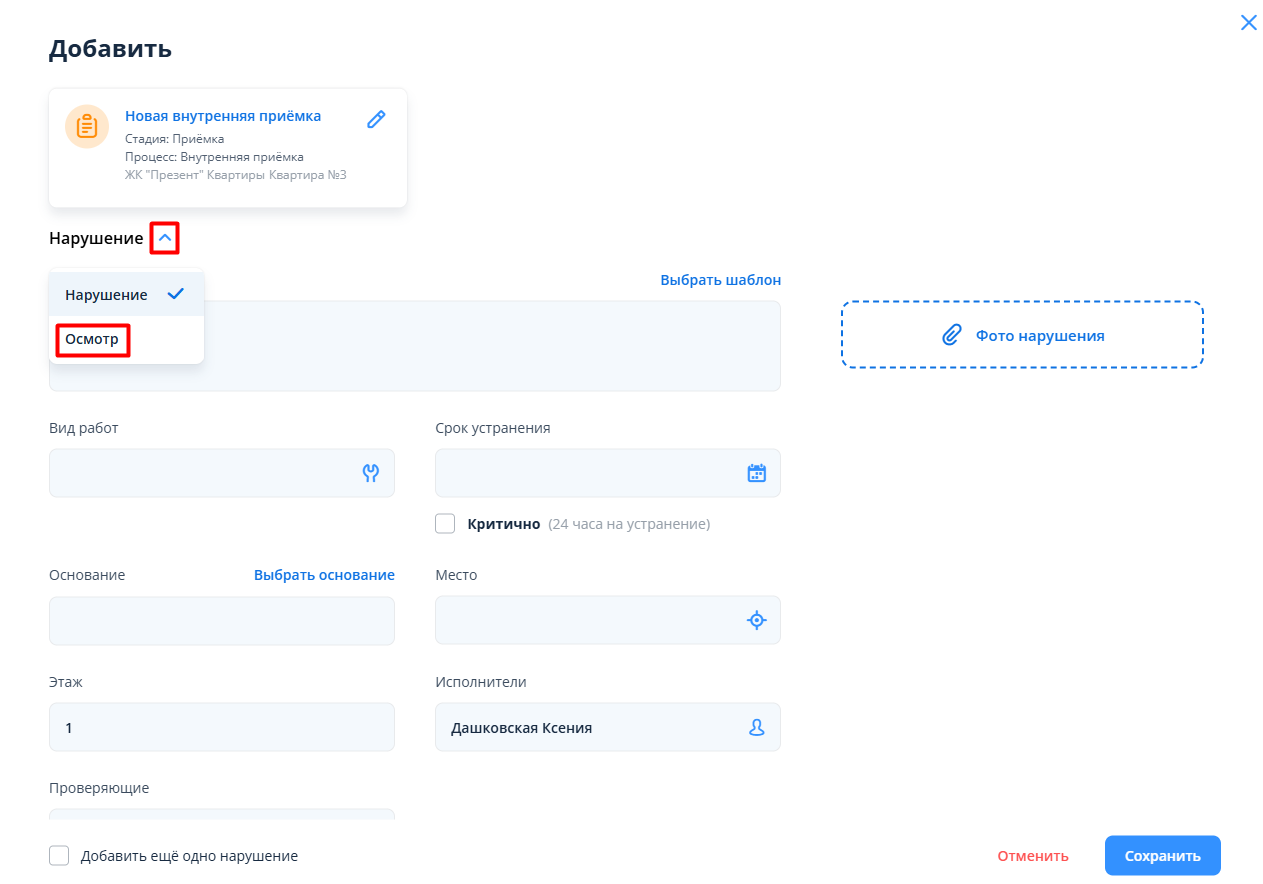Screen dimensions: 1263x884
Task: Check Добавить ещё одно нарушение box
Action: pos(59,856)
